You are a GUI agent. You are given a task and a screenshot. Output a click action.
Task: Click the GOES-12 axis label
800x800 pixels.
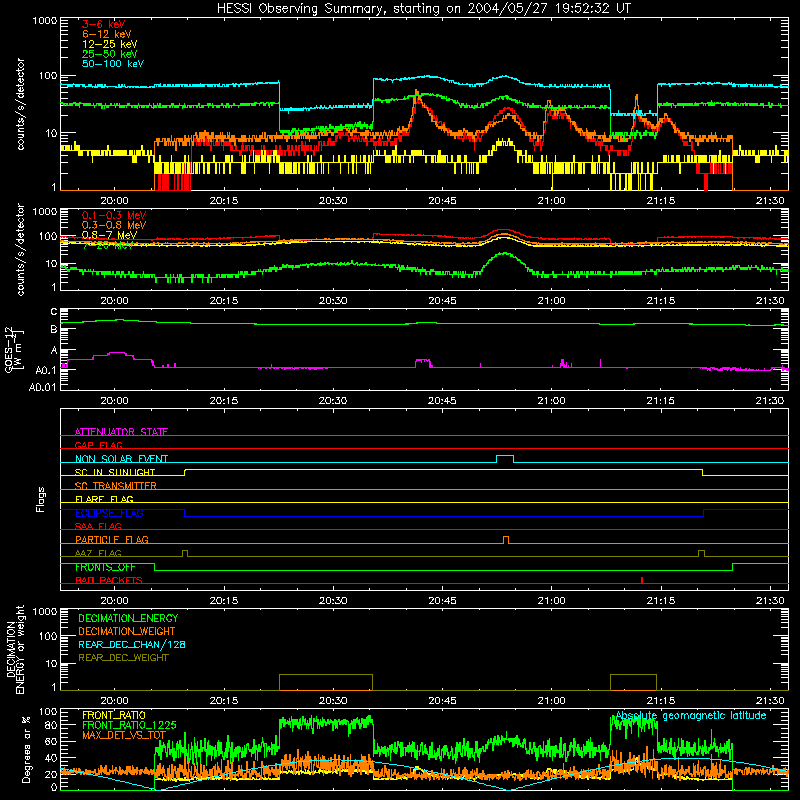pyautogui.click(x=14, y=349)
